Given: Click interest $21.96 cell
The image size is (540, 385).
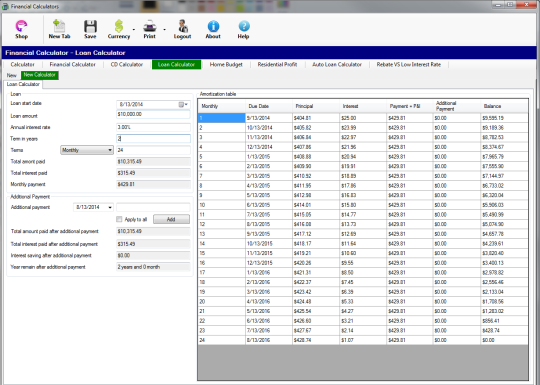Looking at the screenshot, I should [363, 147].
